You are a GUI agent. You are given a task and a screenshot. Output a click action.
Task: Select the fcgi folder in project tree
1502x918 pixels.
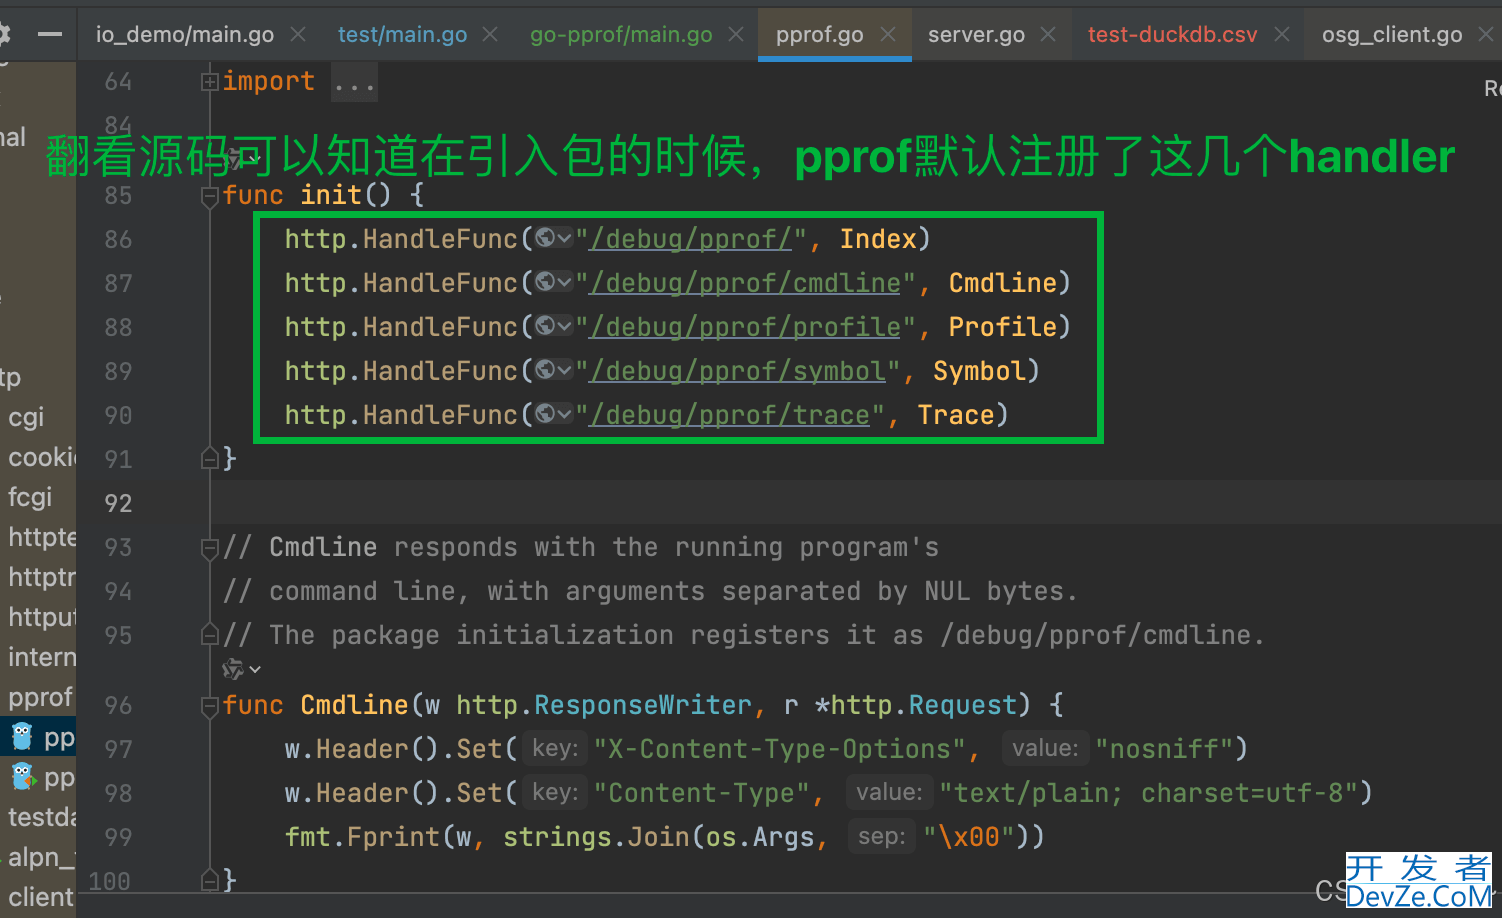[x=30, y=497]
